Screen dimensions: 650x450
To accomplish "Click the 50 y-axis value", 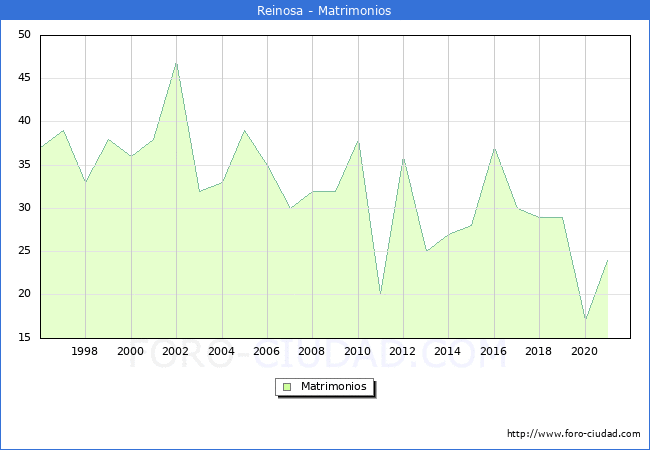I will click(24, 35).
